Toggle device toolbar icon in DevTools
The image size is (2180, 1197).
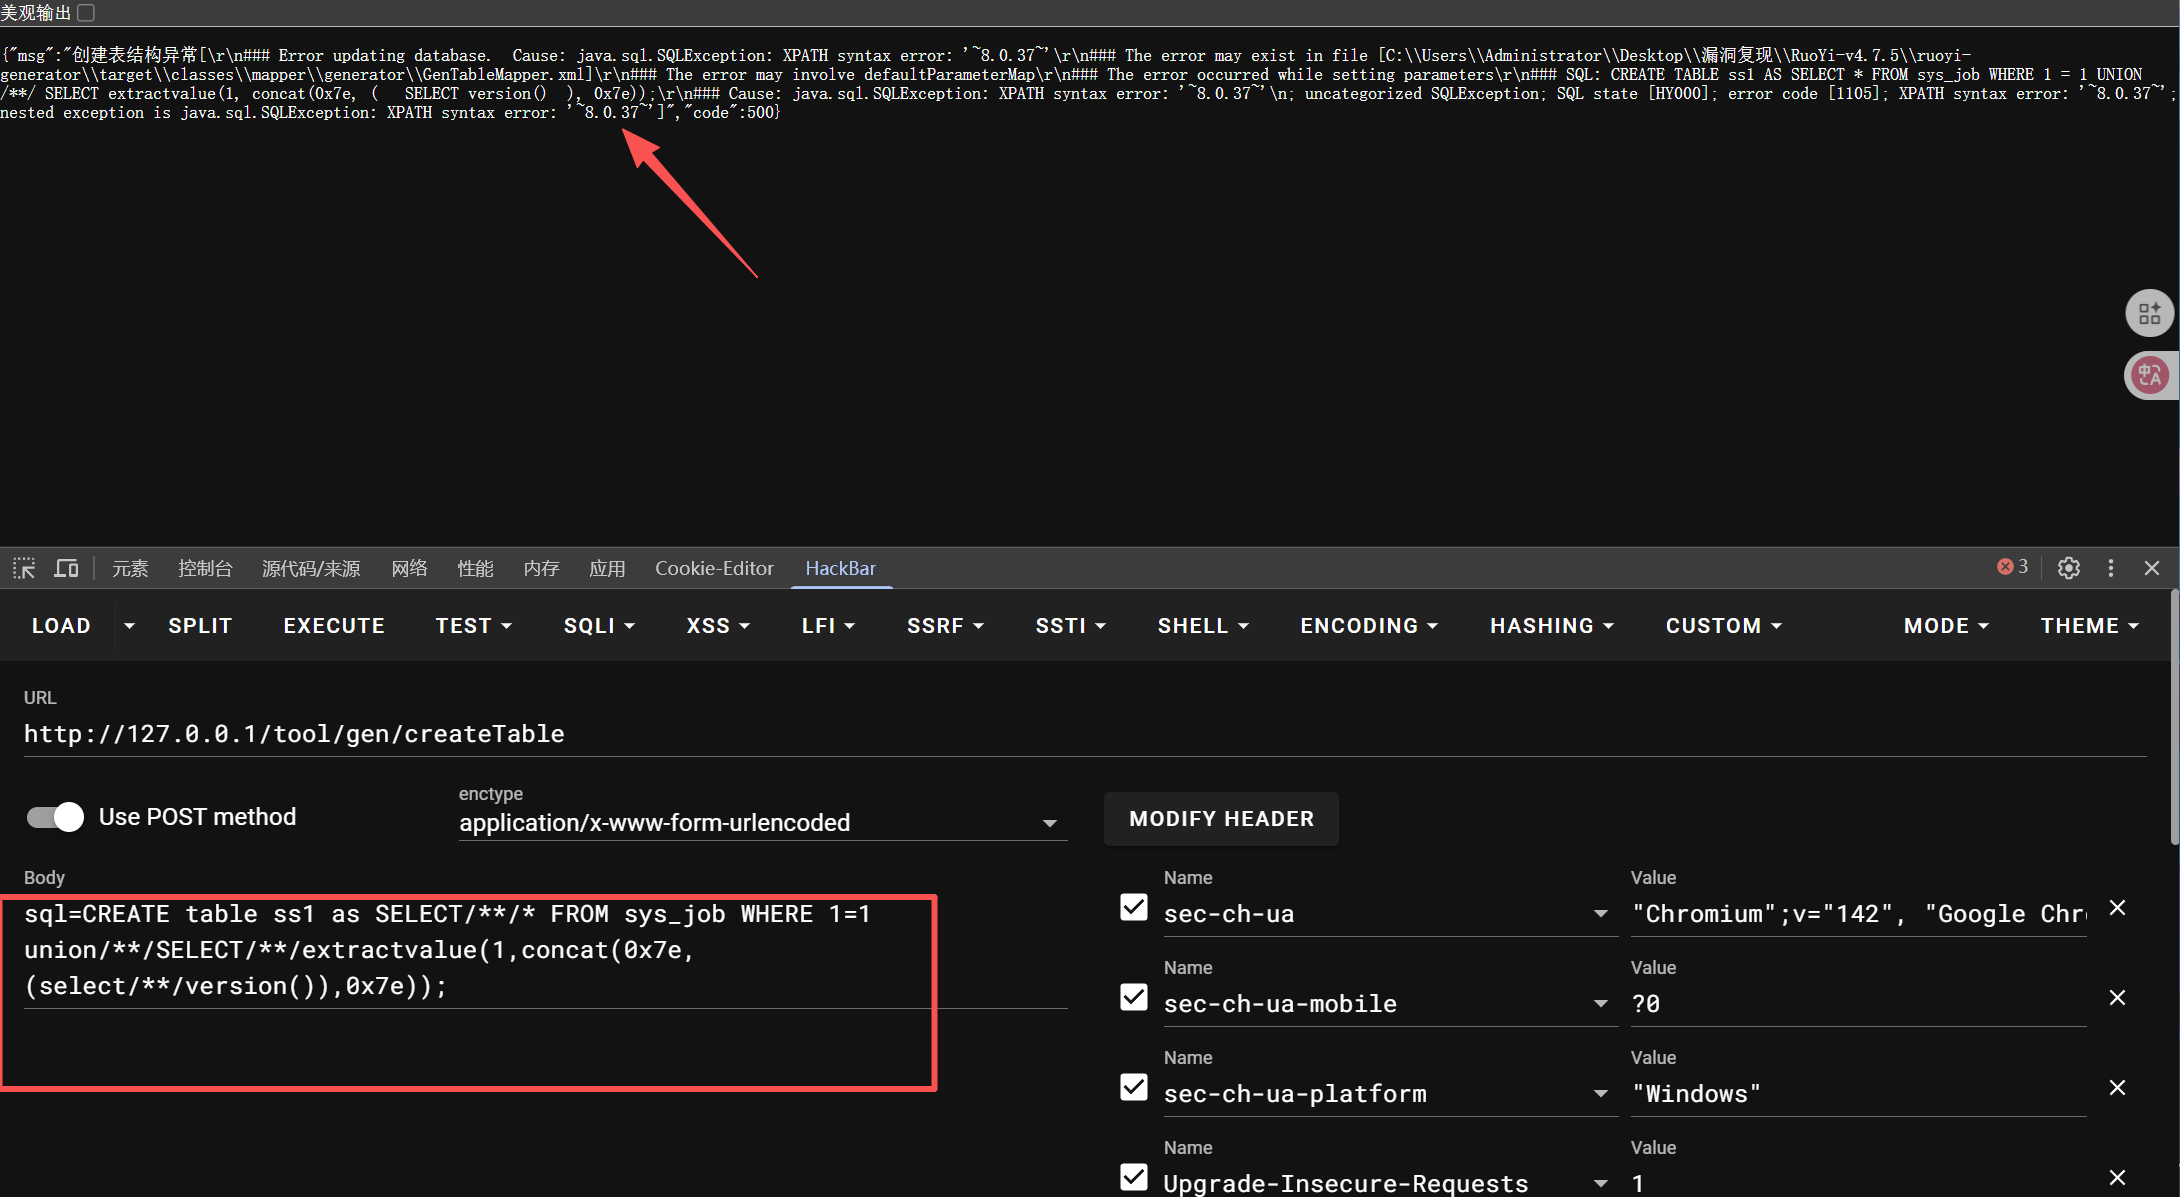pyautogui.click(x=66, y=568)
